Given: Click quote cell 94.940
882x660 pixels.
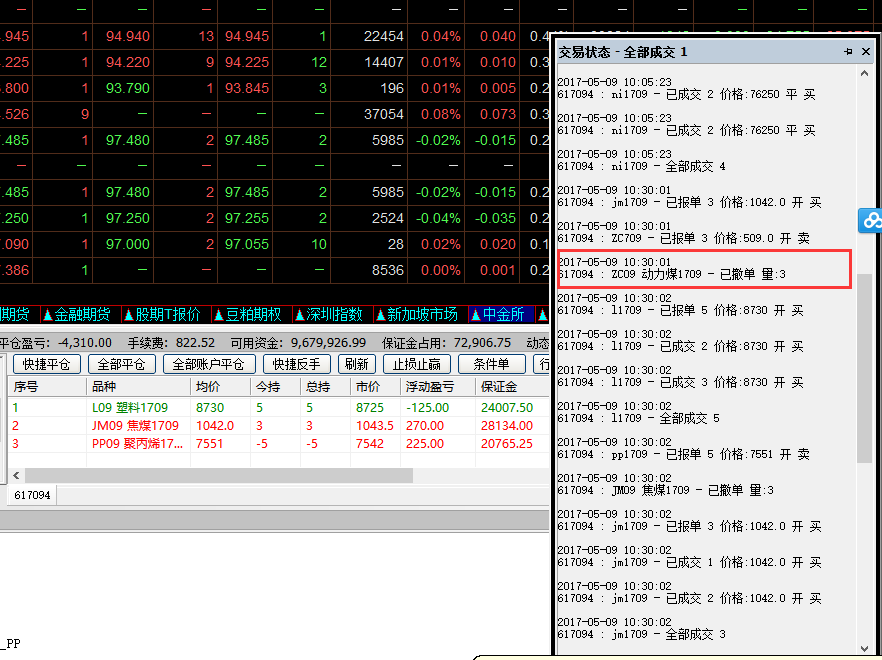Looking at the screenshot, I should pyautogui.click(x=128, y=37).
